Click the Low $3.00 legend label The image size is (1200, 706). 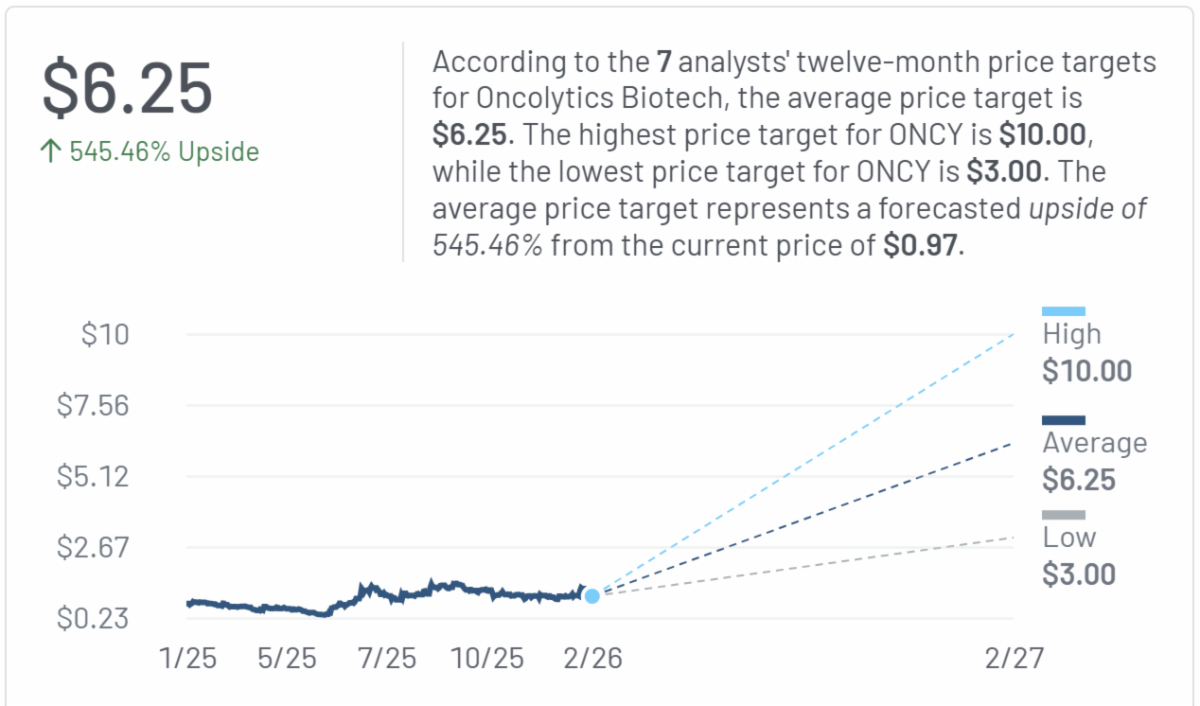tap(1078, 556)
